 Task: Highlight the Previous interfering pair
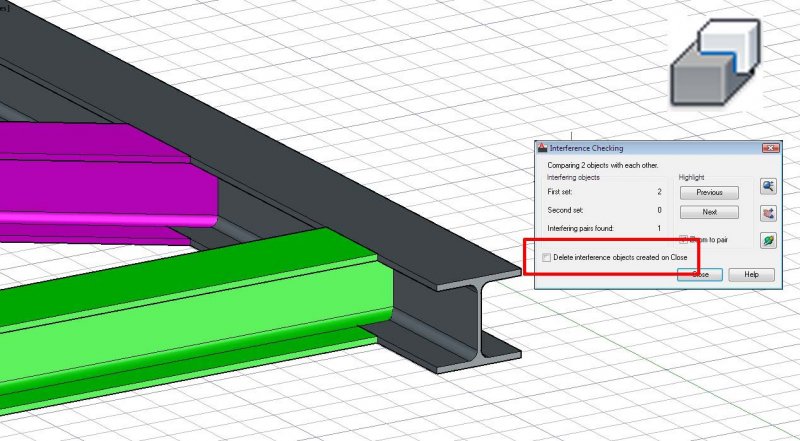pos(709,192)
